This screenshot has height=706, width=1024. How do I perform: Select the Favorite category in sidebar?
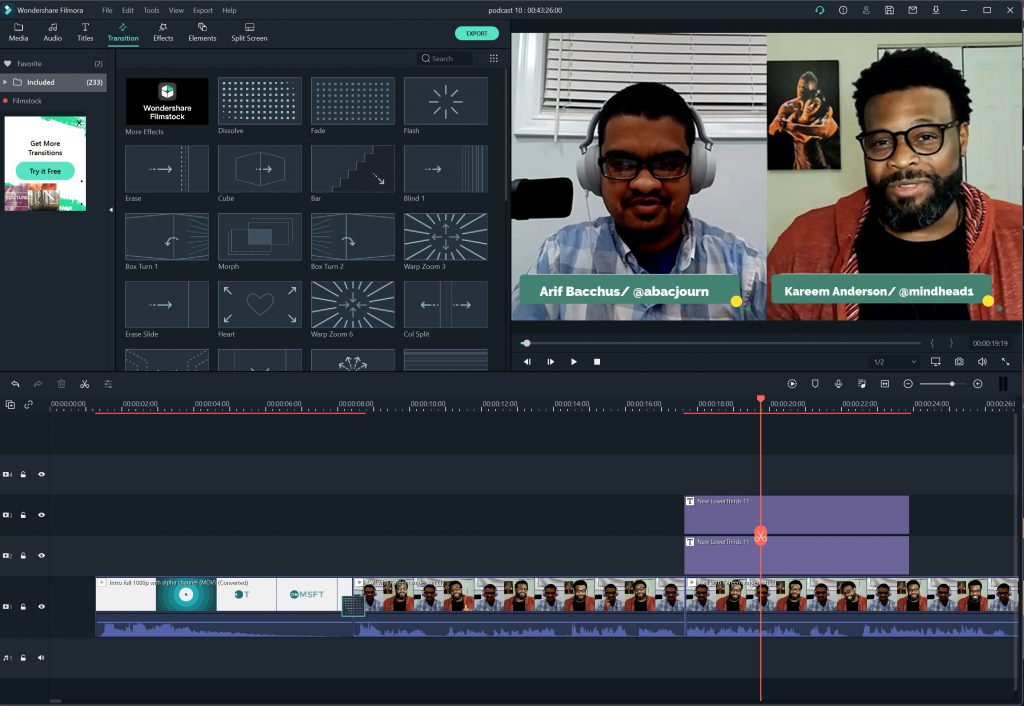(x=53, y=64)
